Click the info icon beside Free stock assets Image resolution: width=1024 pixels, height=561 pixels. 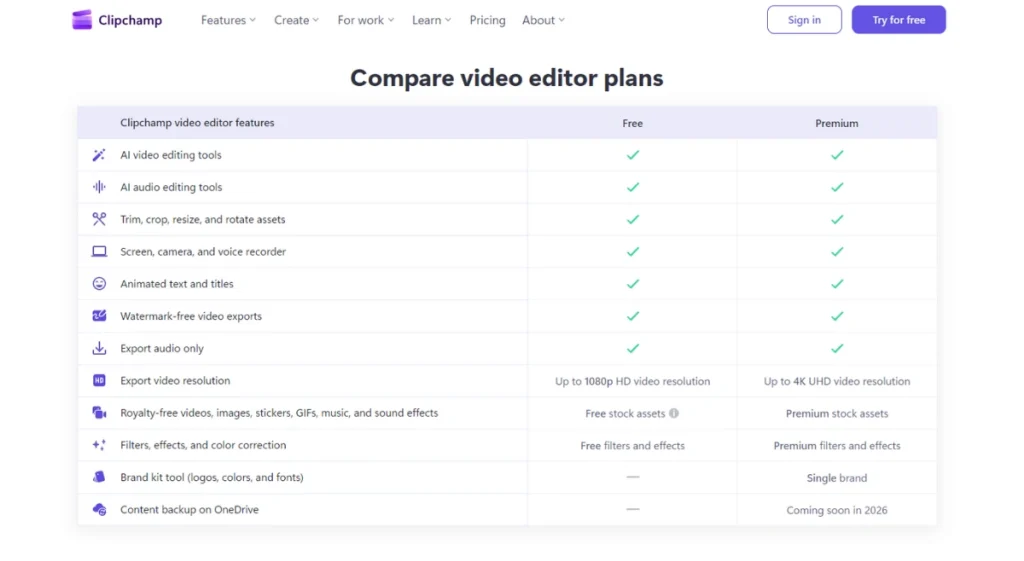(x=674, y=413)
